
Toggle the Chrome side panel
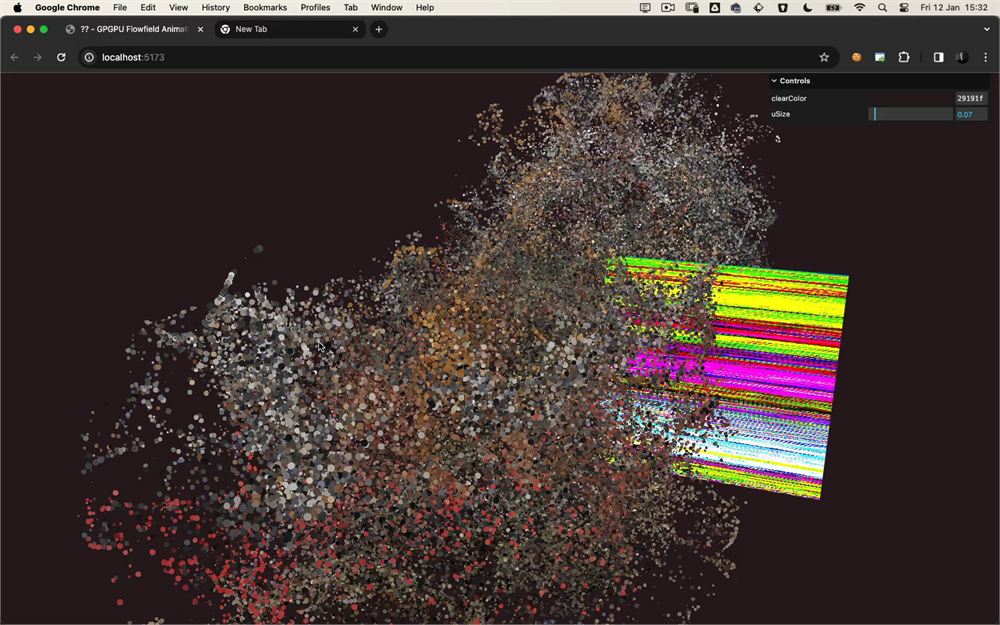938,57
